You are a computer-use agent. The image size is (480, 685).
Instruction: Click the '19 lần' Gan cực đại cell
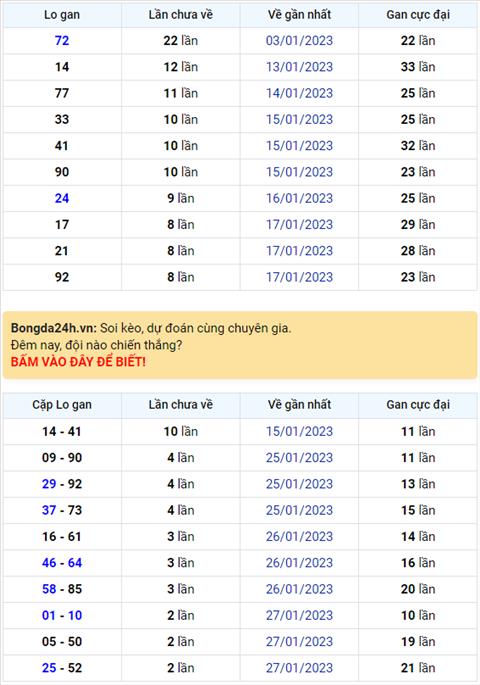[418, 641]
